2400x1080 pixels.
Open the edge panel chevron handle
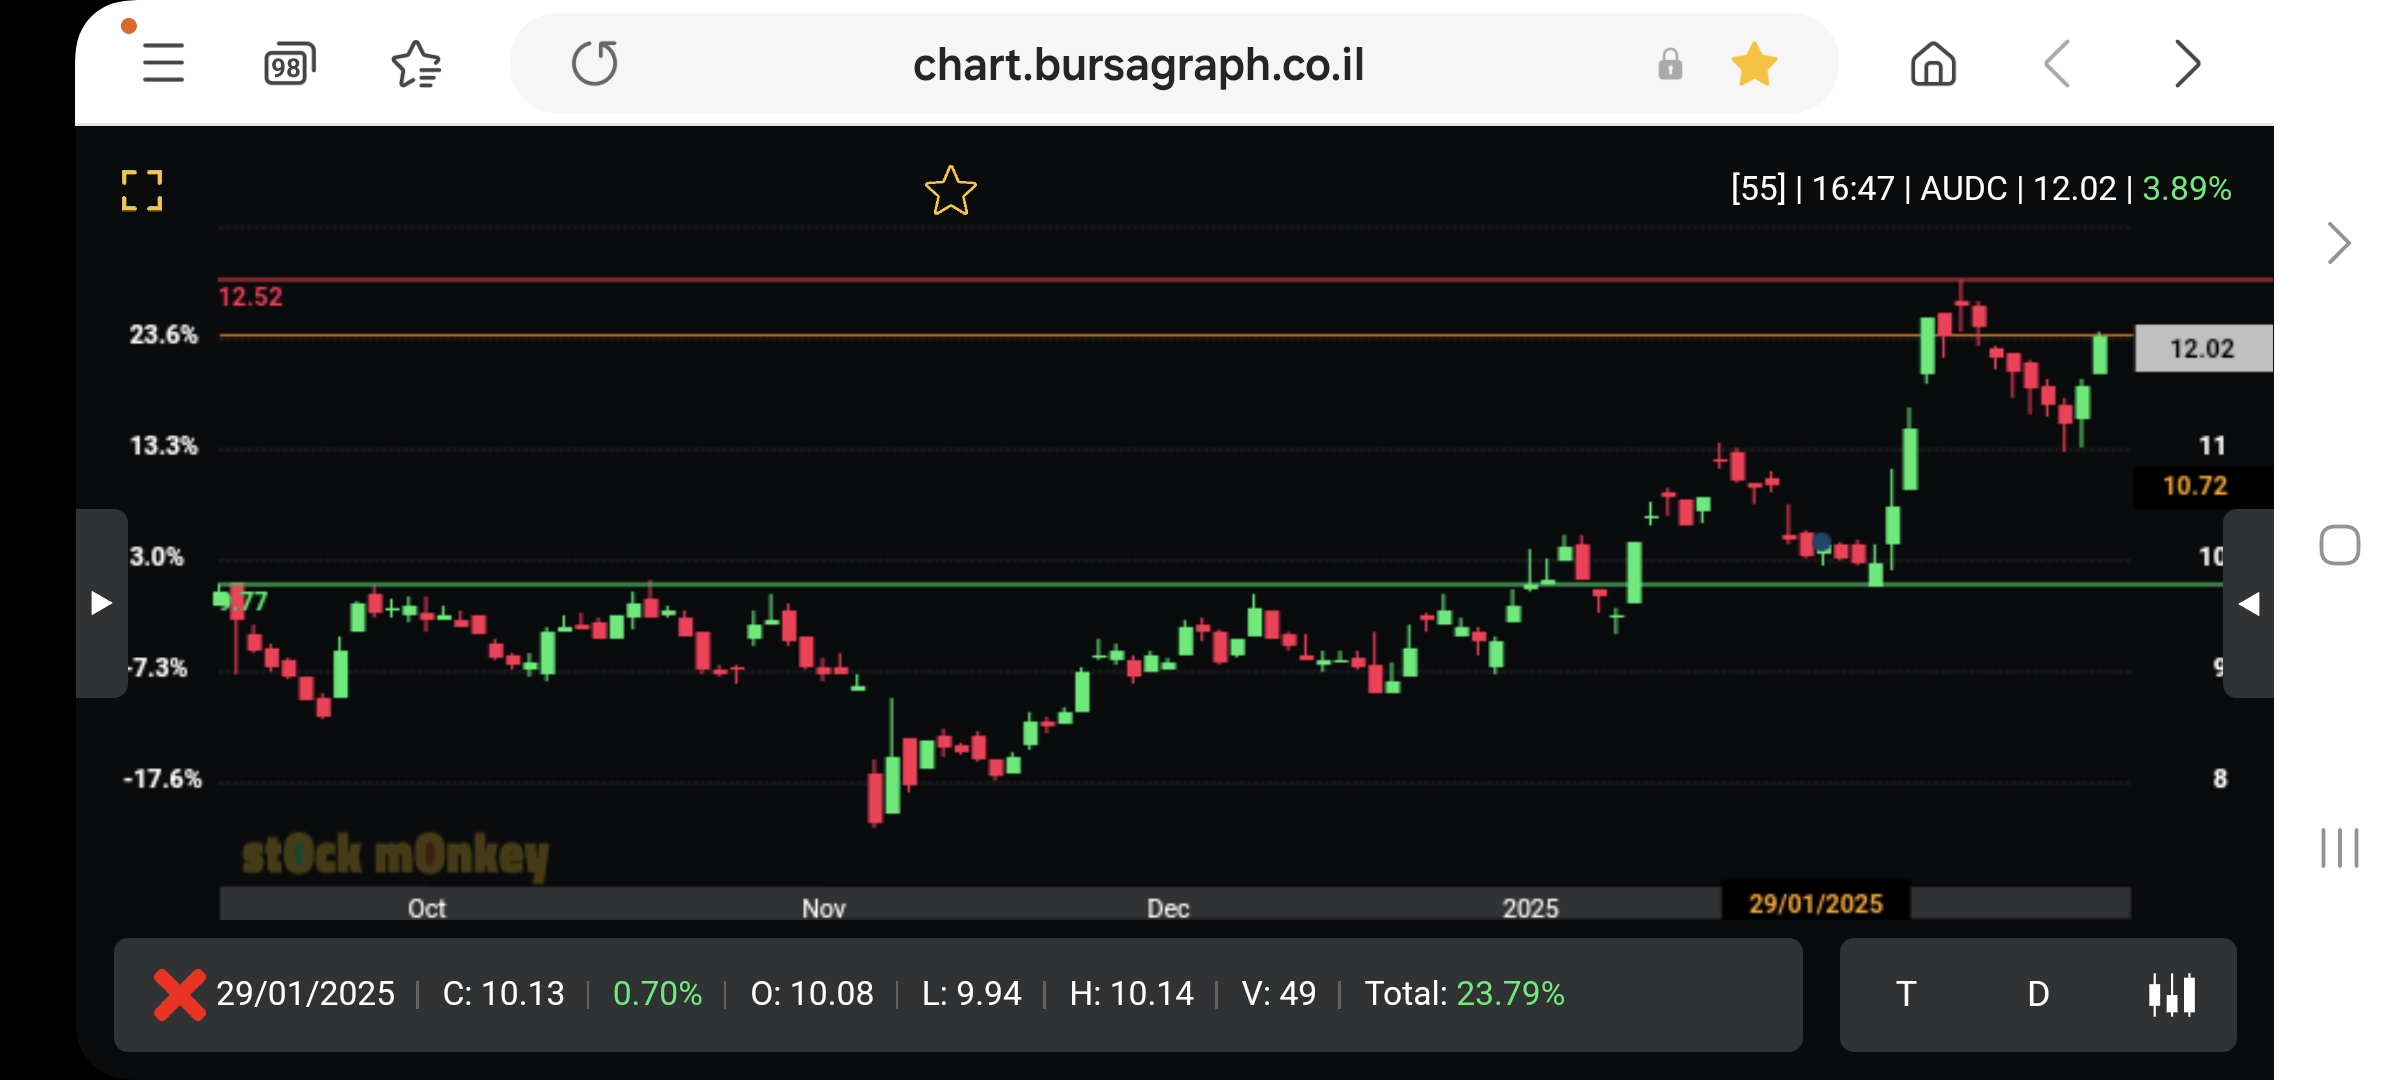[2338, 243]
